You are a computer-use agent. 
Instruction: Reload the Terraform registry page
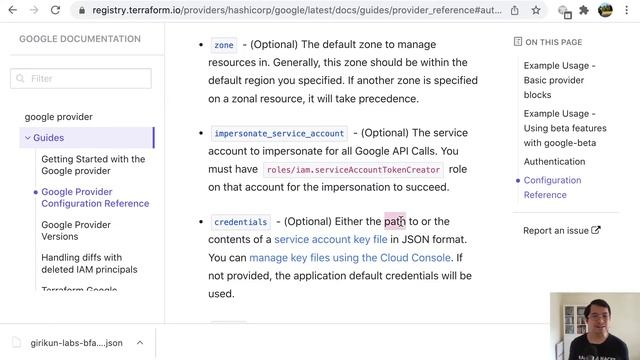[x=55, y=10]
